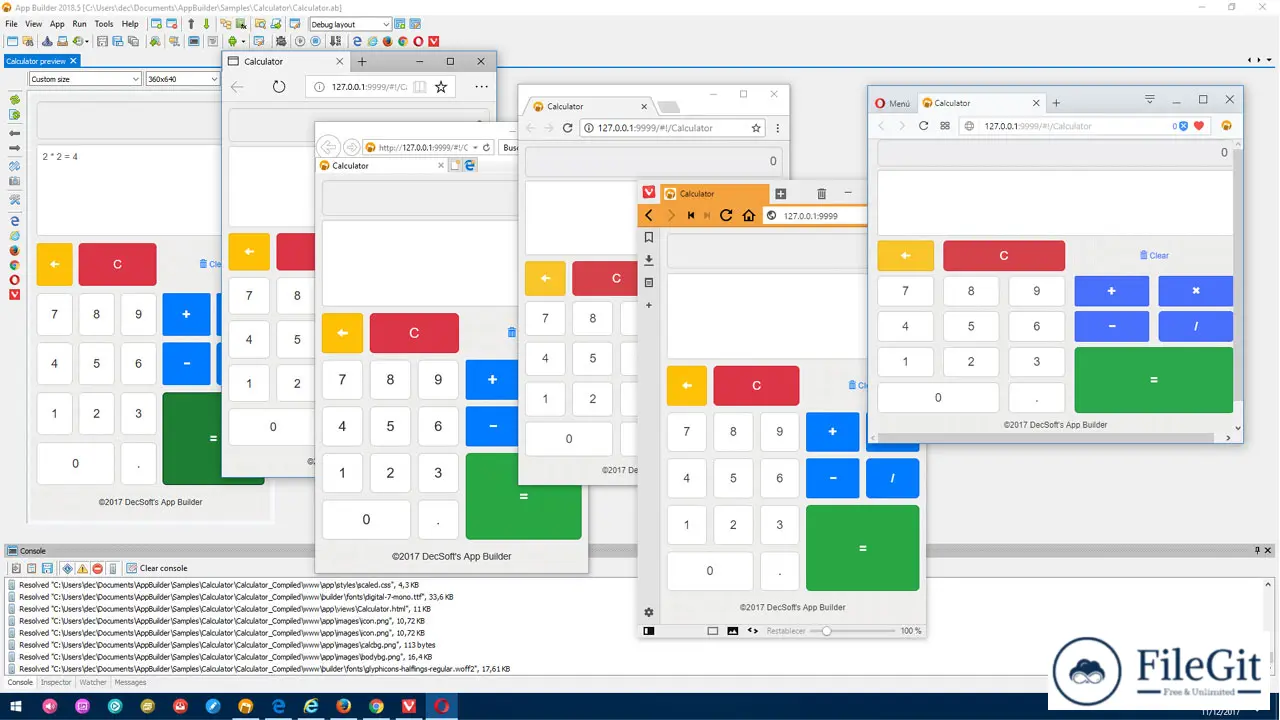Click the reload icon in Chrome window
Screen dimensions: 1280x720
[x=568, y=128]
